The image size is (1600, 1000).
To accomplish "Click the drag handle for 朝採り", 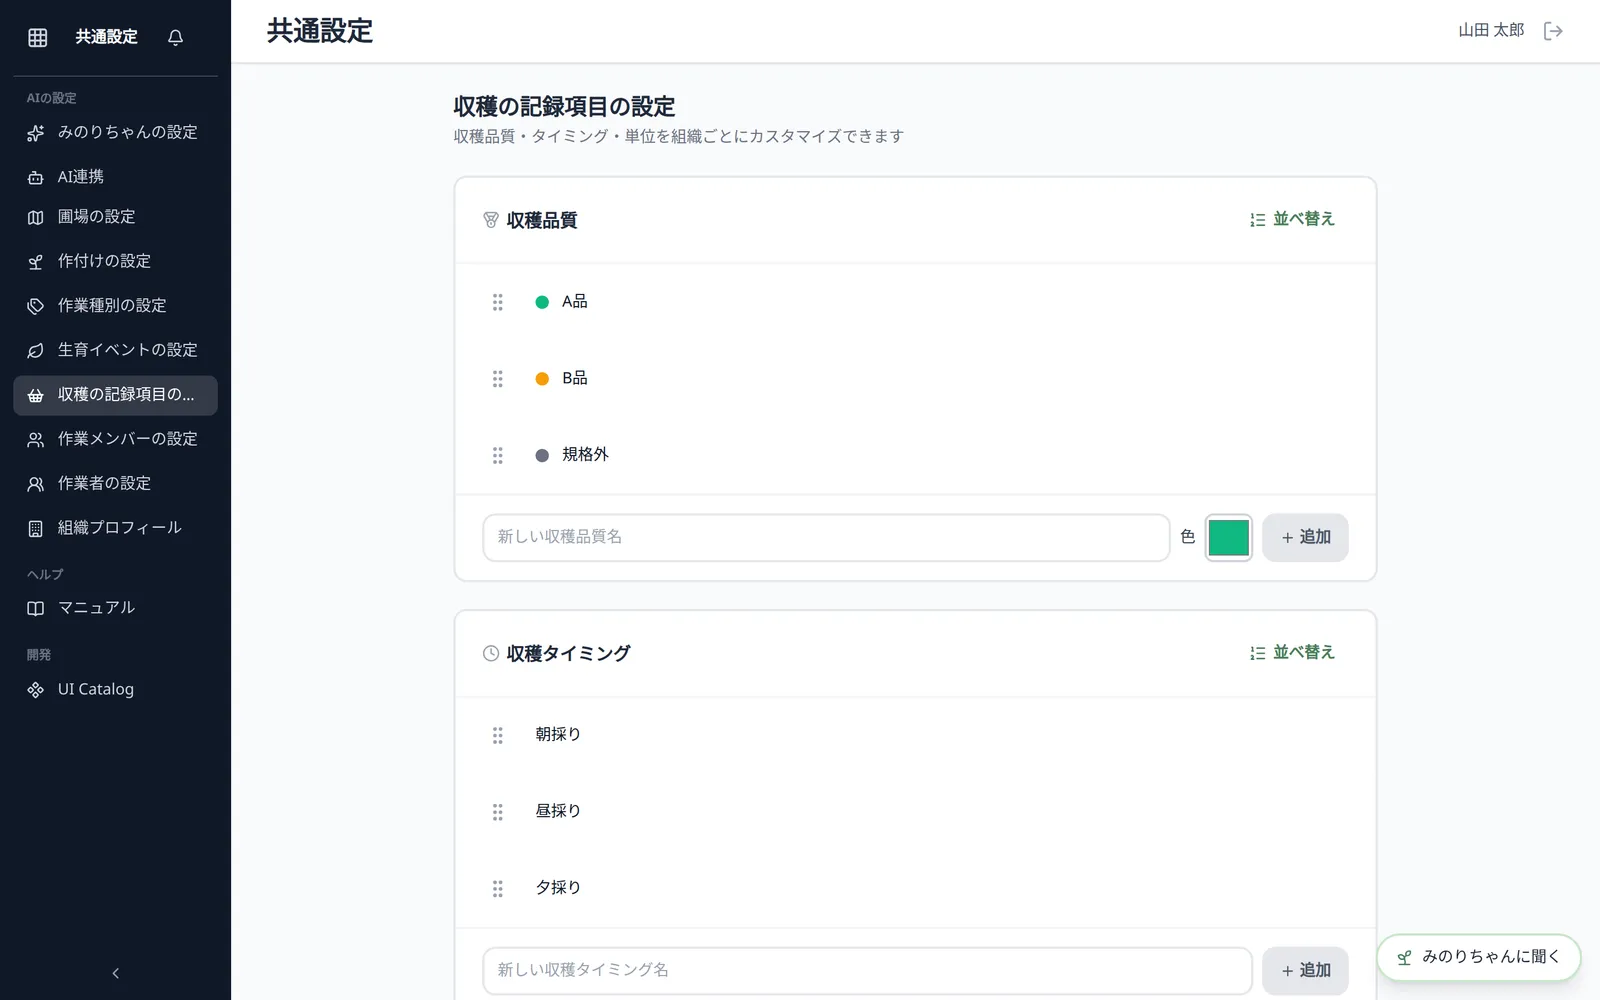I will 497,735.
